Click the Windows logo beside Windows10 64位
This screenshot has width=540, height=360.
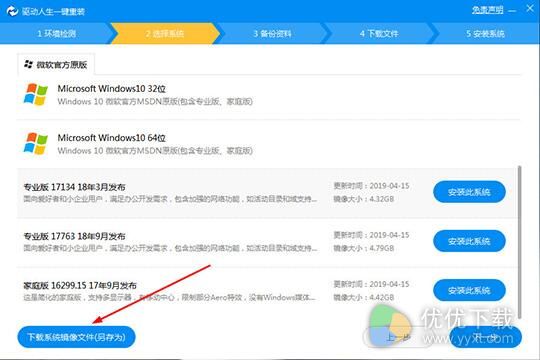(x=35, y=143)
